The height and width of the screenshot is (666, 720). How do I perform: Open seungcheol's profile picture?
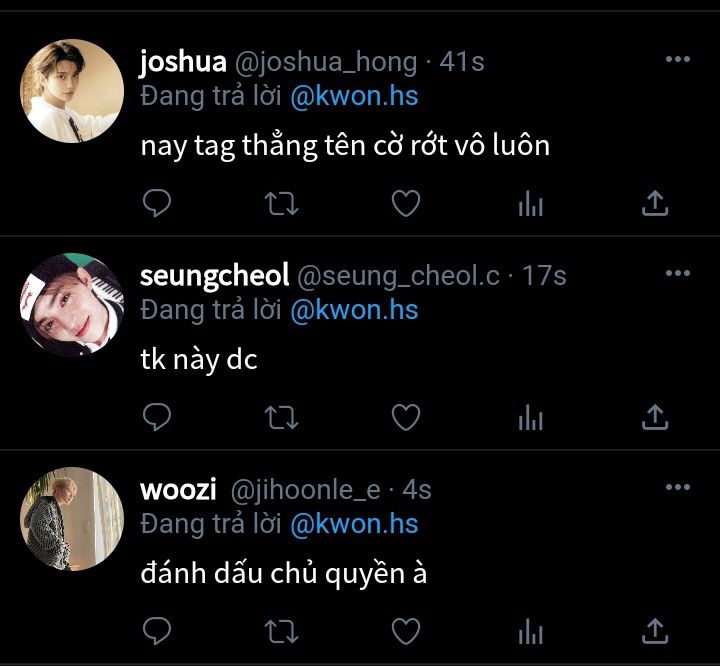[72, 305]
